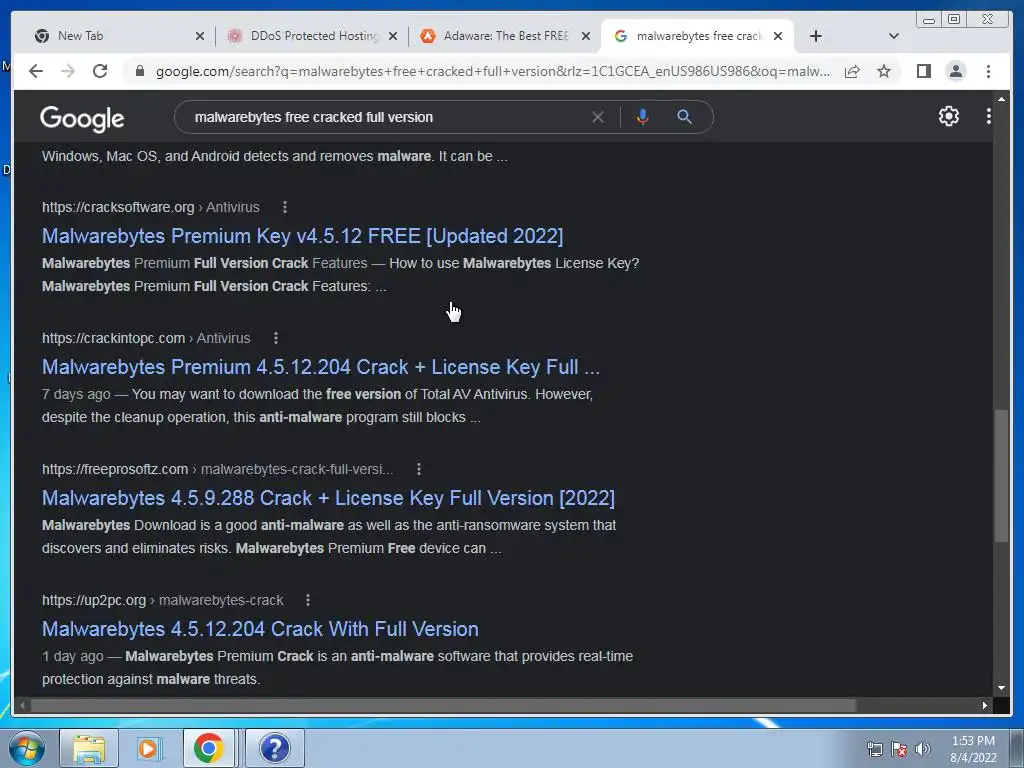
Task: Open a new browser tab
Action: pos(816,36)
